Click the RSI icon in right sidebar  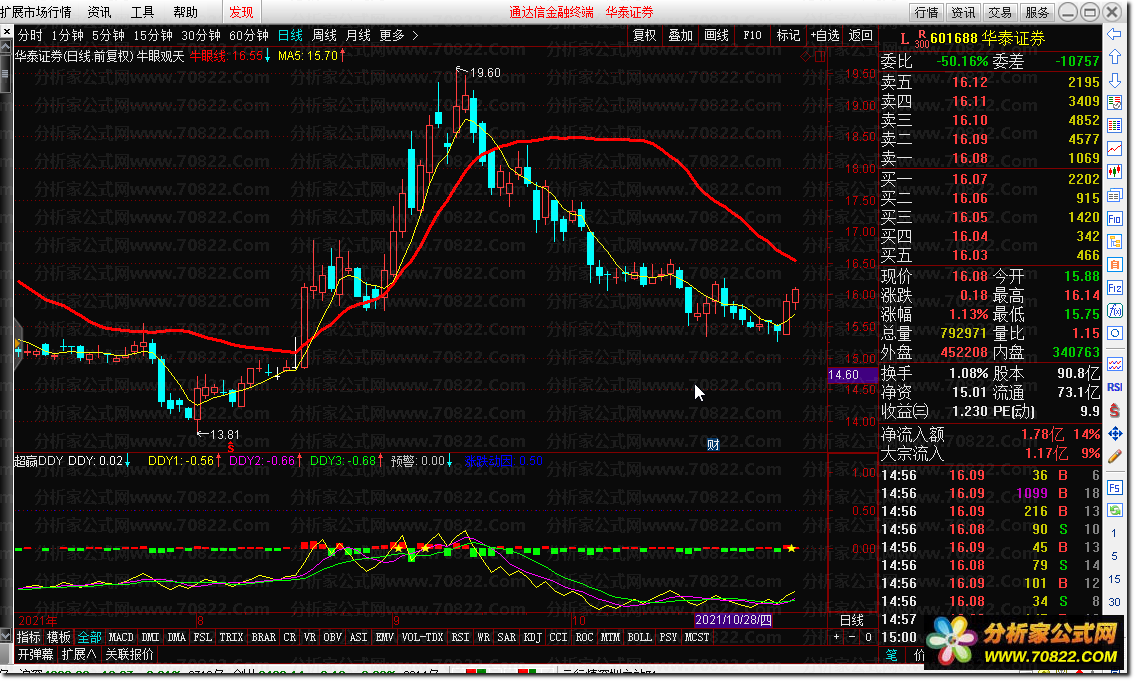[x=1114, y=388]
